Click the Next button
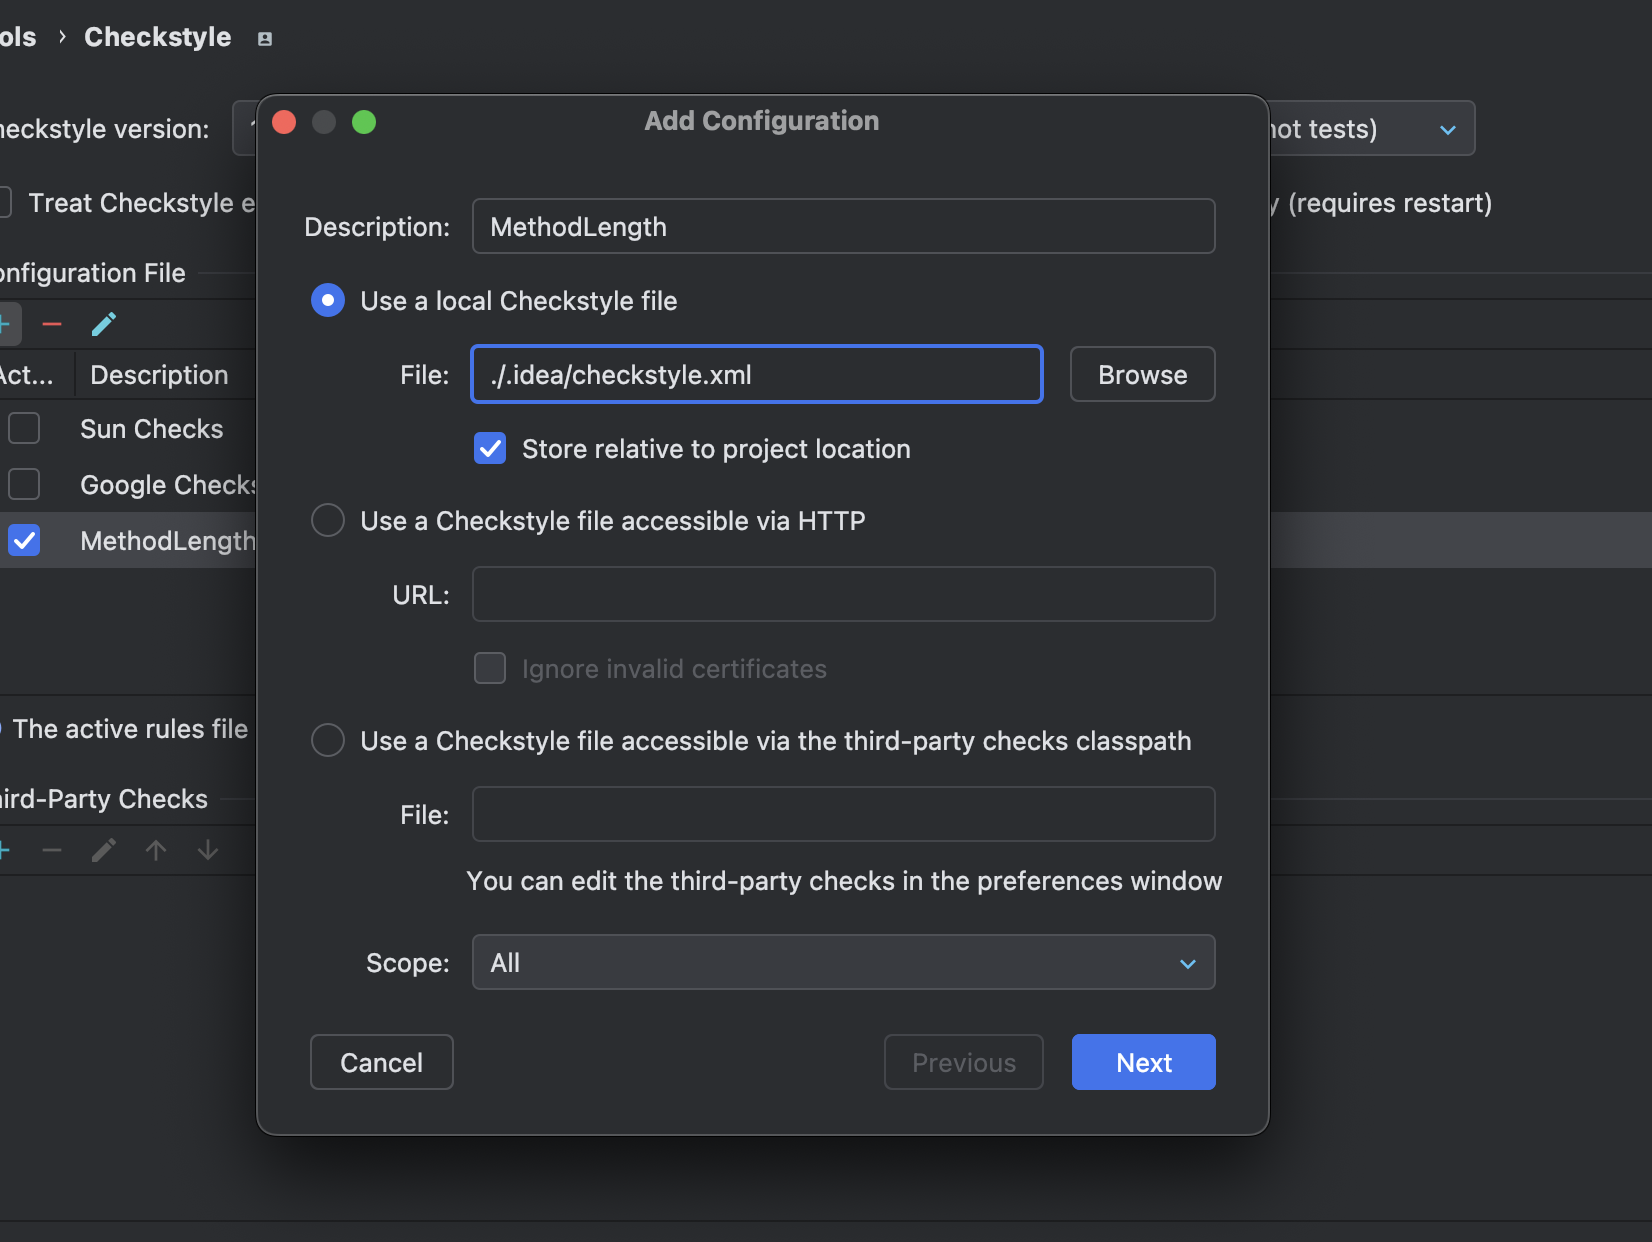Image resolution: width=1652 pixels, height=1242 pixels. (x=1144, y=1062)
